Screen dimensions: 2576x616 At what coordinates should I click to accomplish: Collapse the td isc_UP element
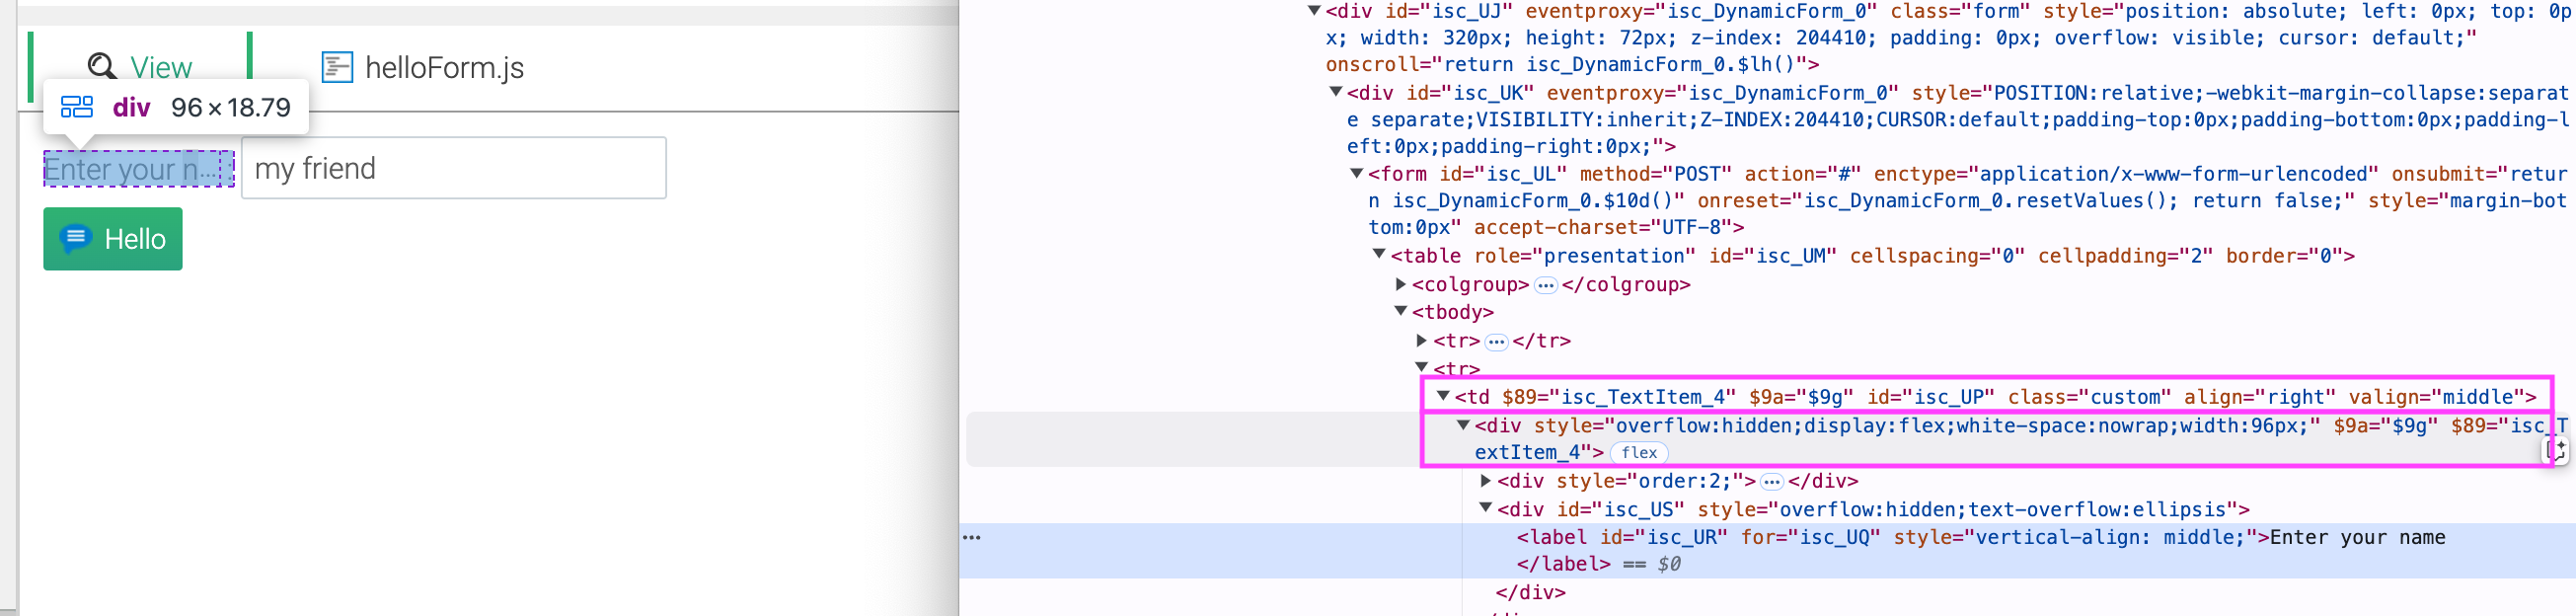tap(1443, 396)
